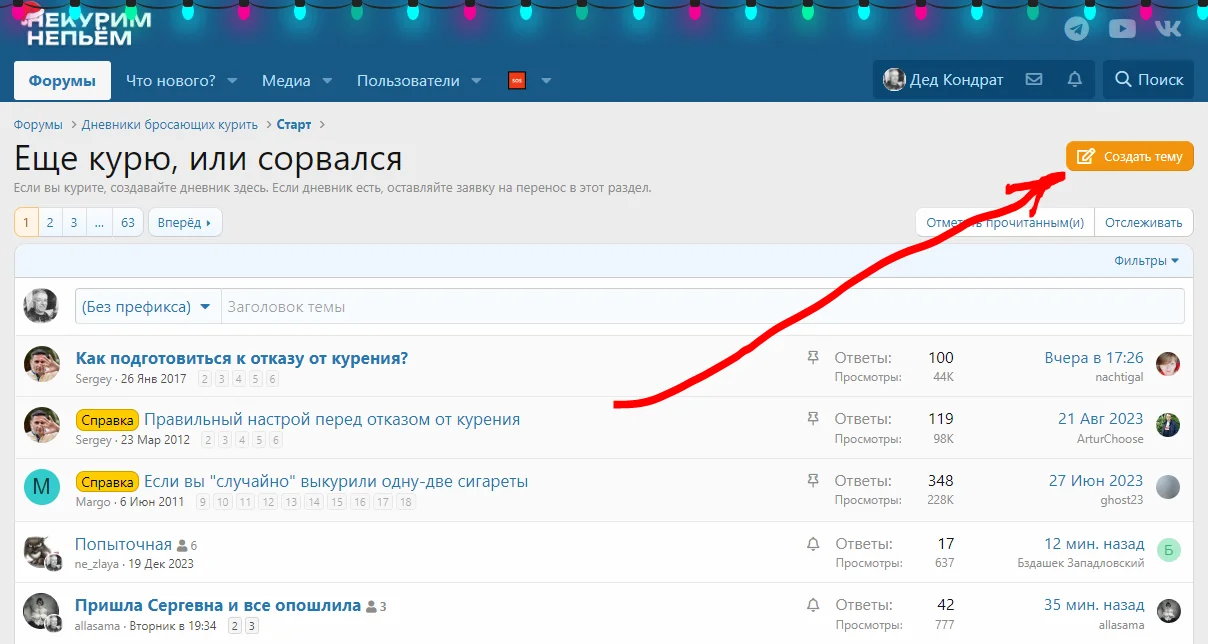Image resolution: width=1208 pixels, height=644 pixels.
Task: Open thread Если вы "случайно" выкурили сигареты
Action: tap(336, 481)
